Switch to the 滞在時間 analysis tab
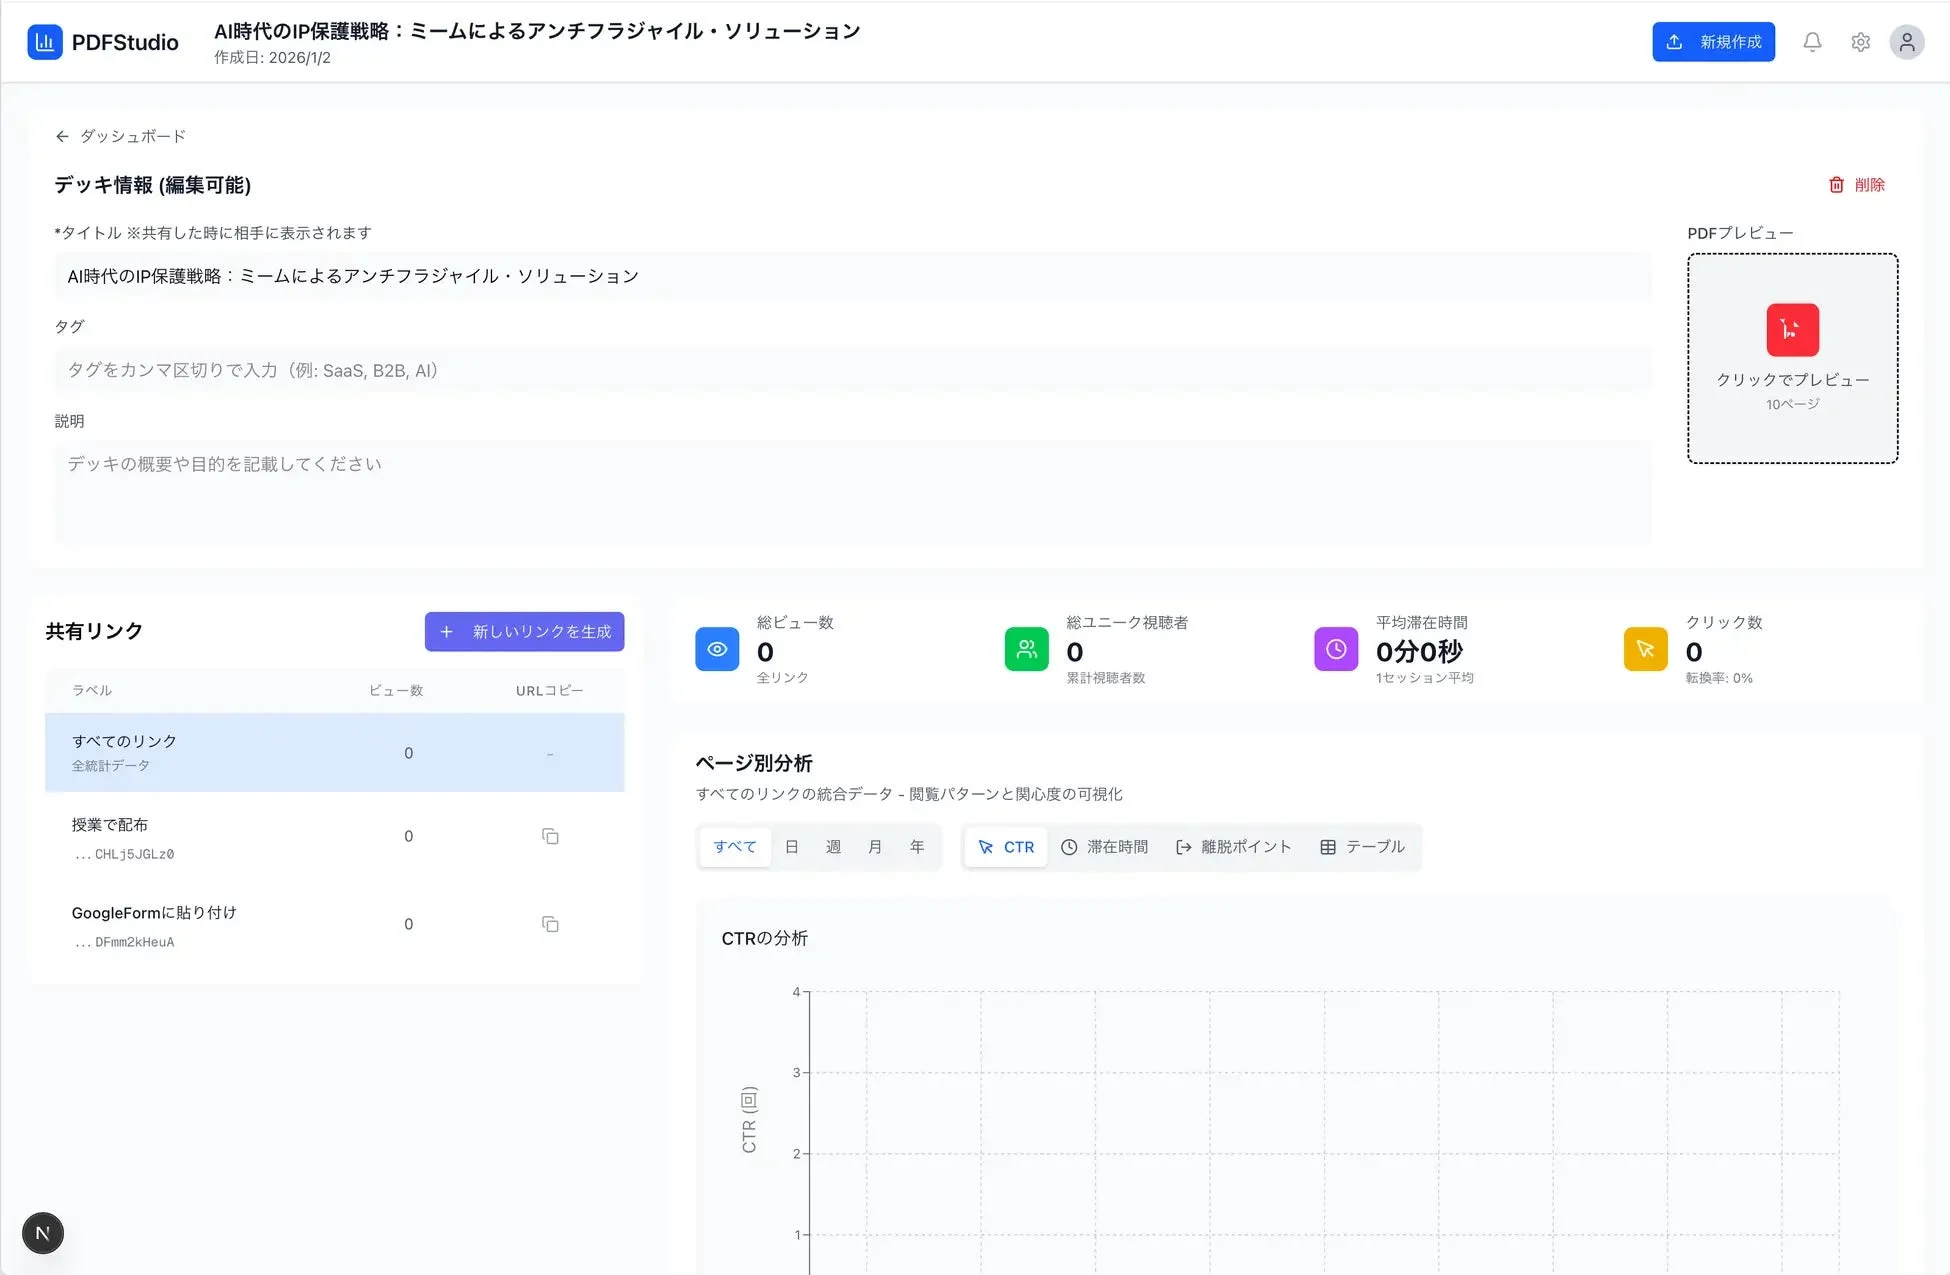The height and width of the screenshot is (1275, 1950). coord(1105,846)
